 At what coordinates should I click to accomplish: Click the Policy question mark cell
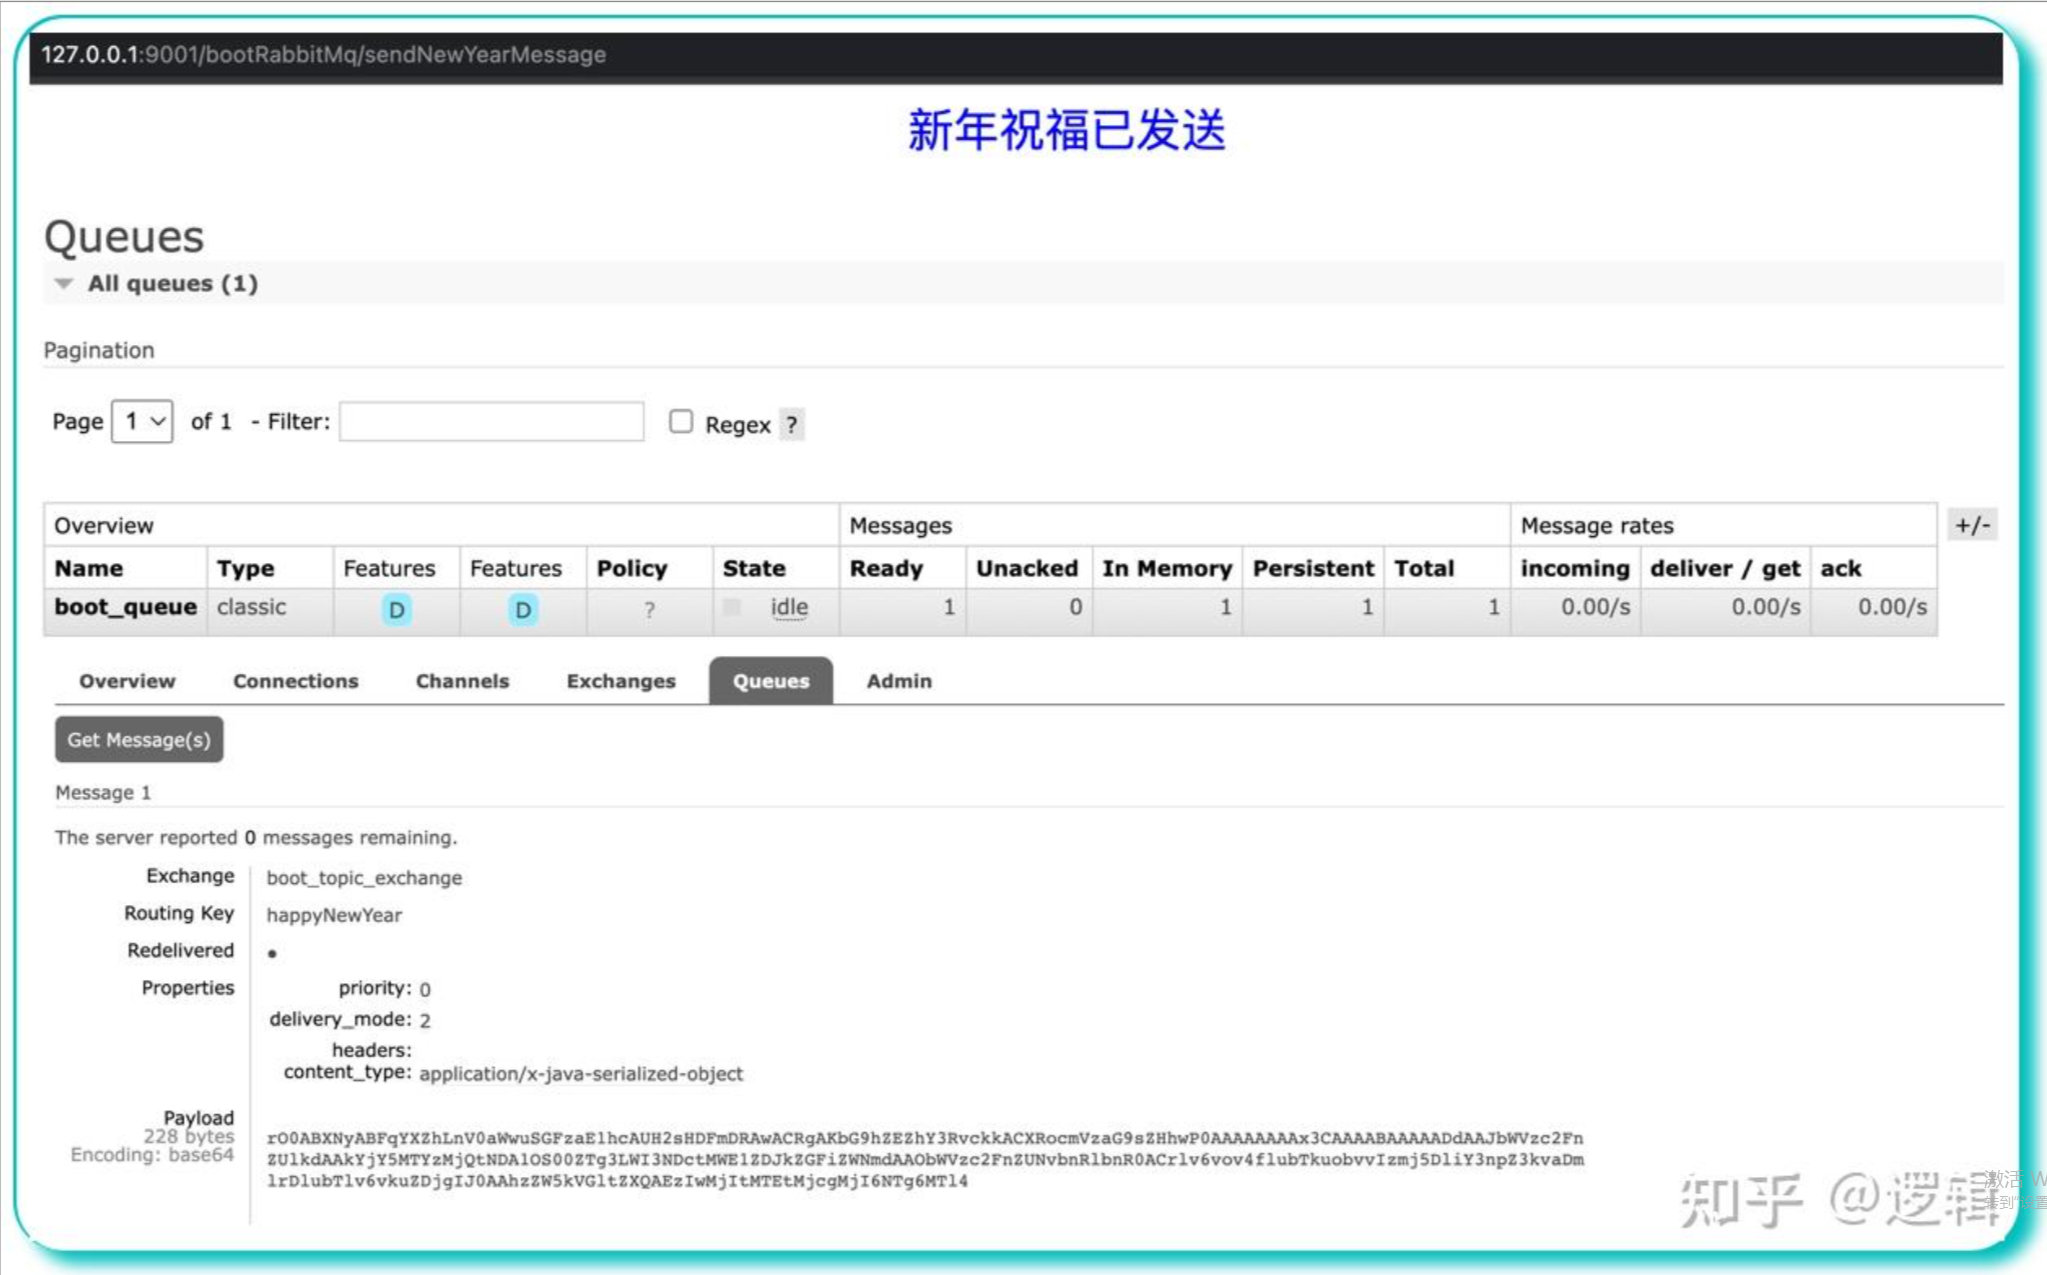649,610
